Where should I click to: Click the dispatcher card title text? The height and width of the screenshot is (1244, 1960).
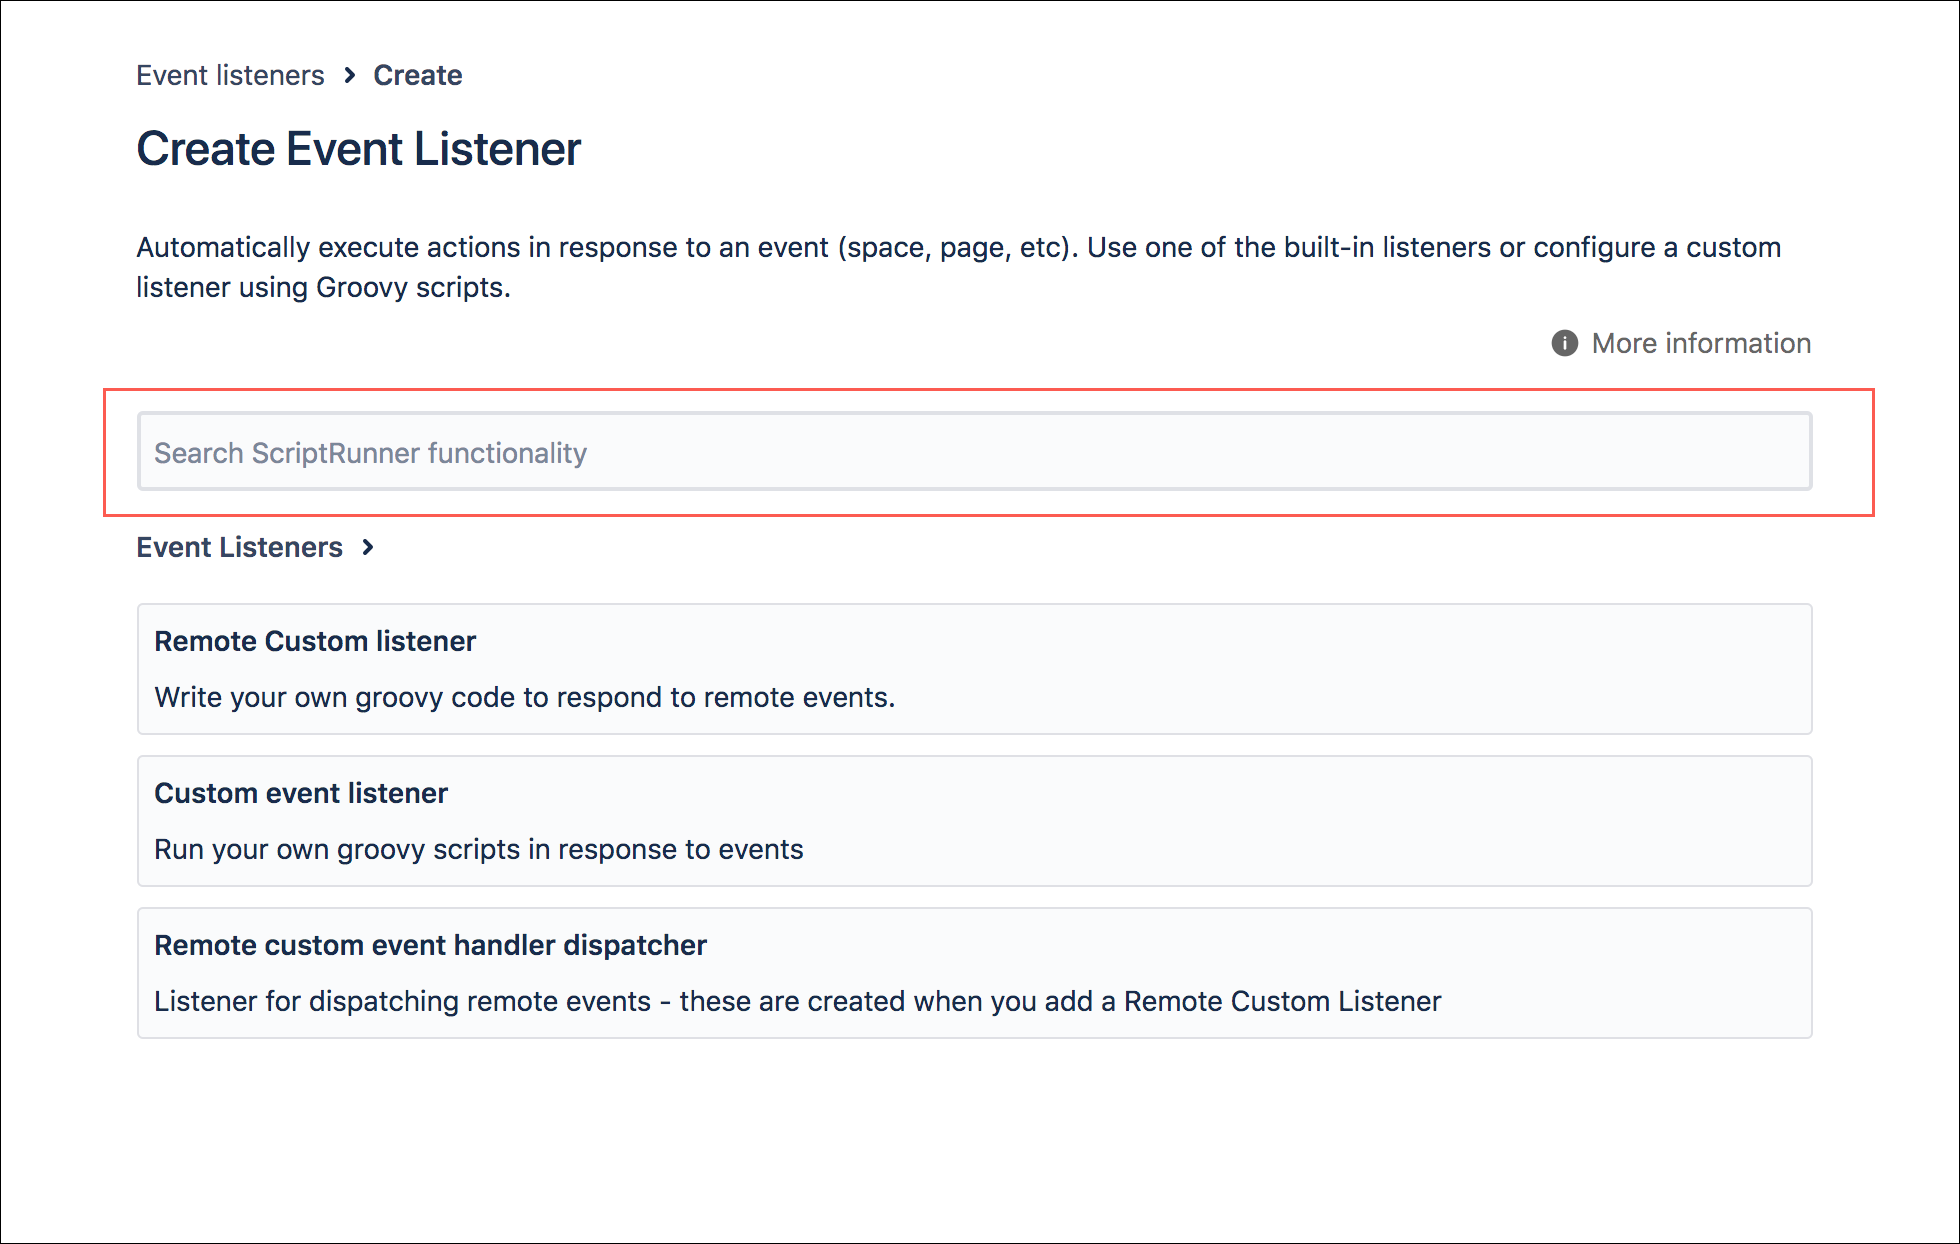[431, 945]
